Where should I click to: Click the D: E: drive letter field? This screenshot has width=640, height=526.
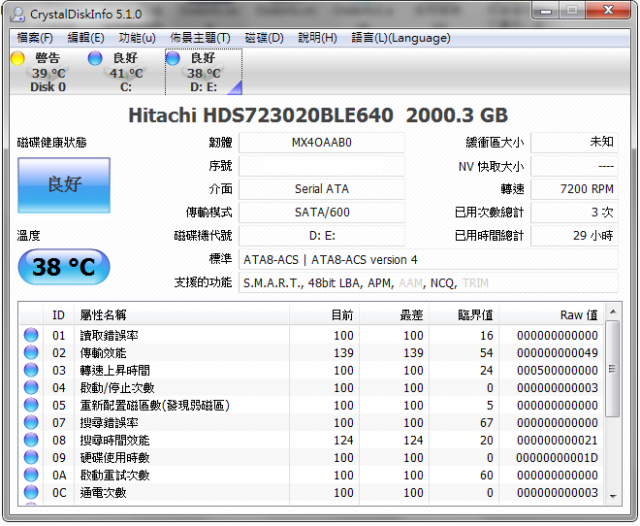click(322, 236)
